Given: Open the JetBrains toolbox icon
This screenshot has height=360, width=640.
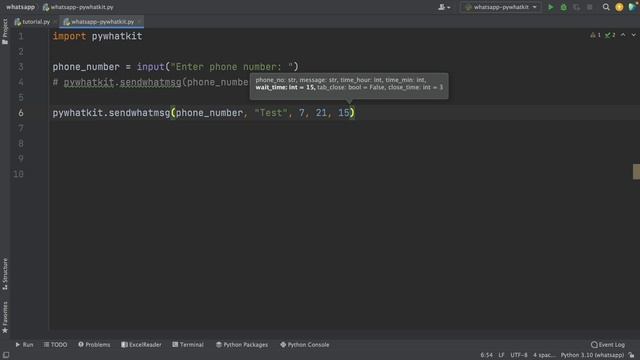Looking at the screenshot, I should 633,7.
